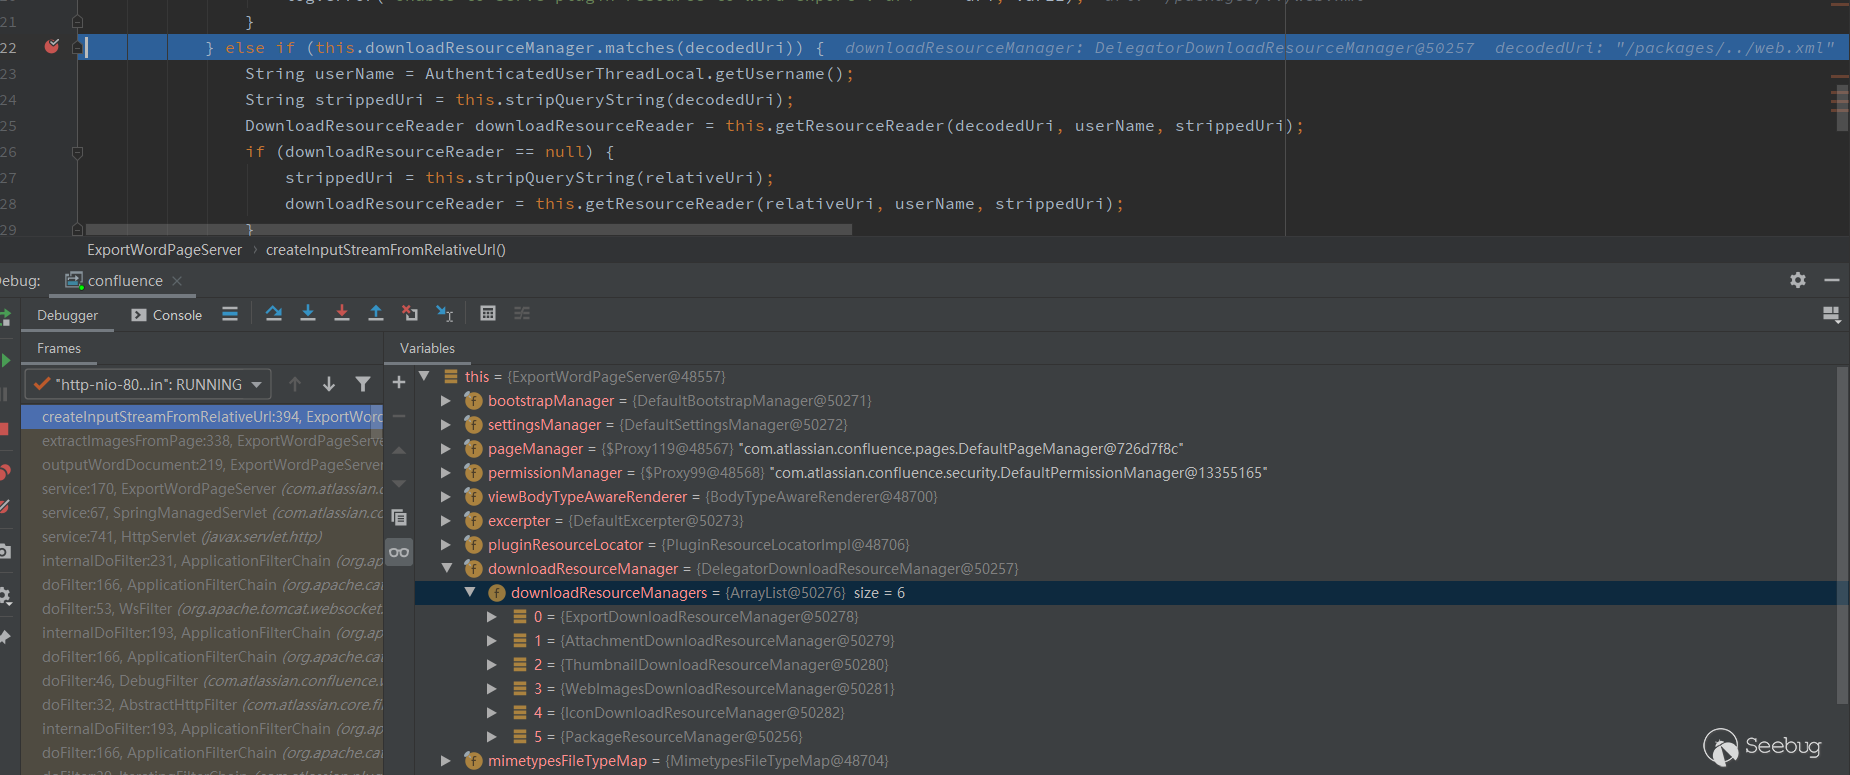Image resolution: width=1850 pixels, height=775 pixels.
Task: Click the Trace Current Stream Chain icon
Action: click(522, 314)
